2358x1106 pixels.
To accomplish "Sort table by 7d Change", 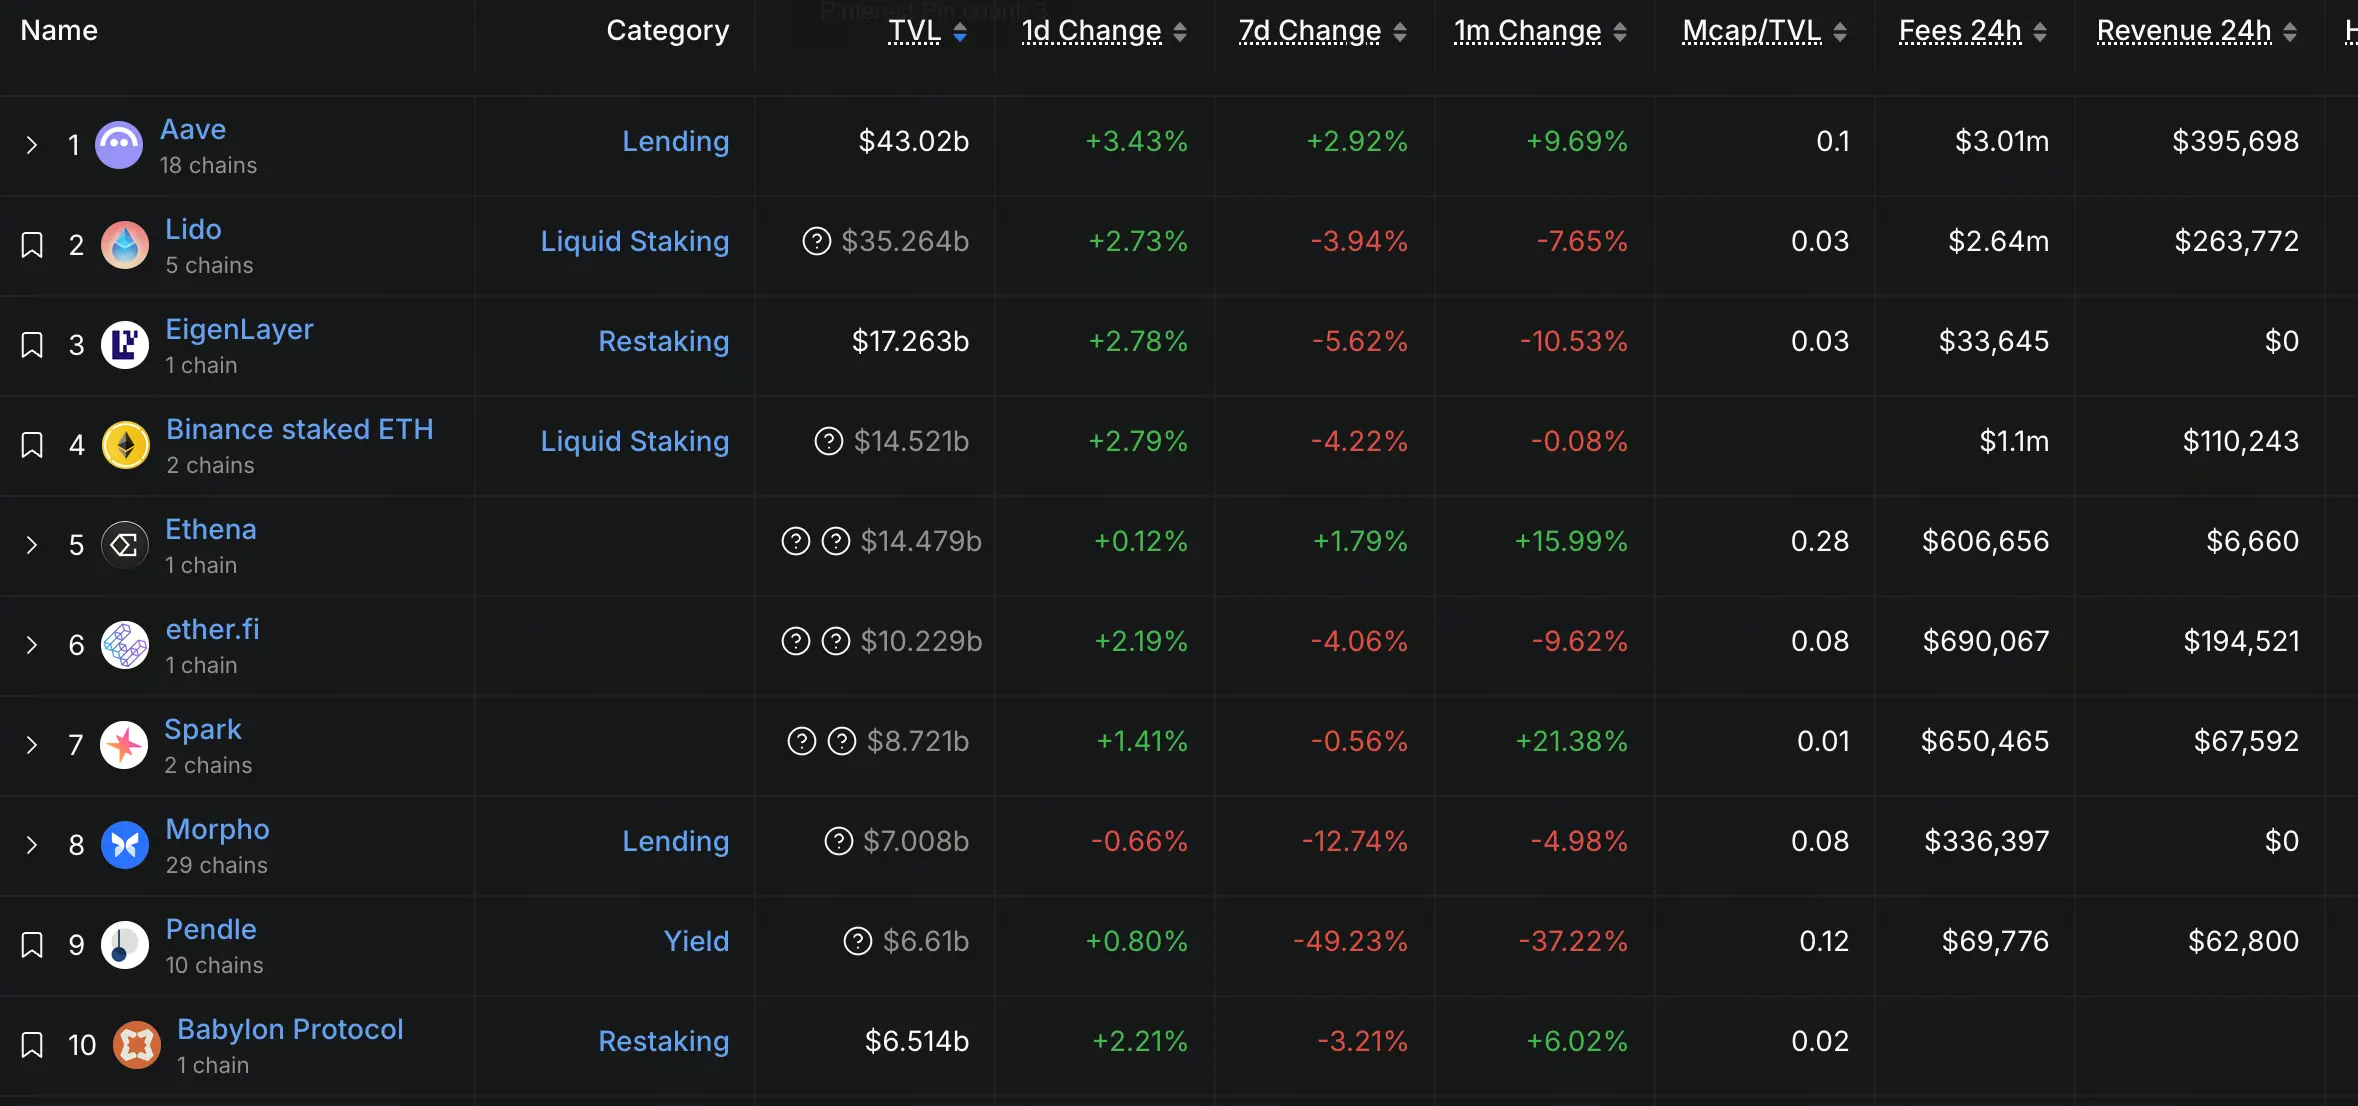I will (1323, 32).
